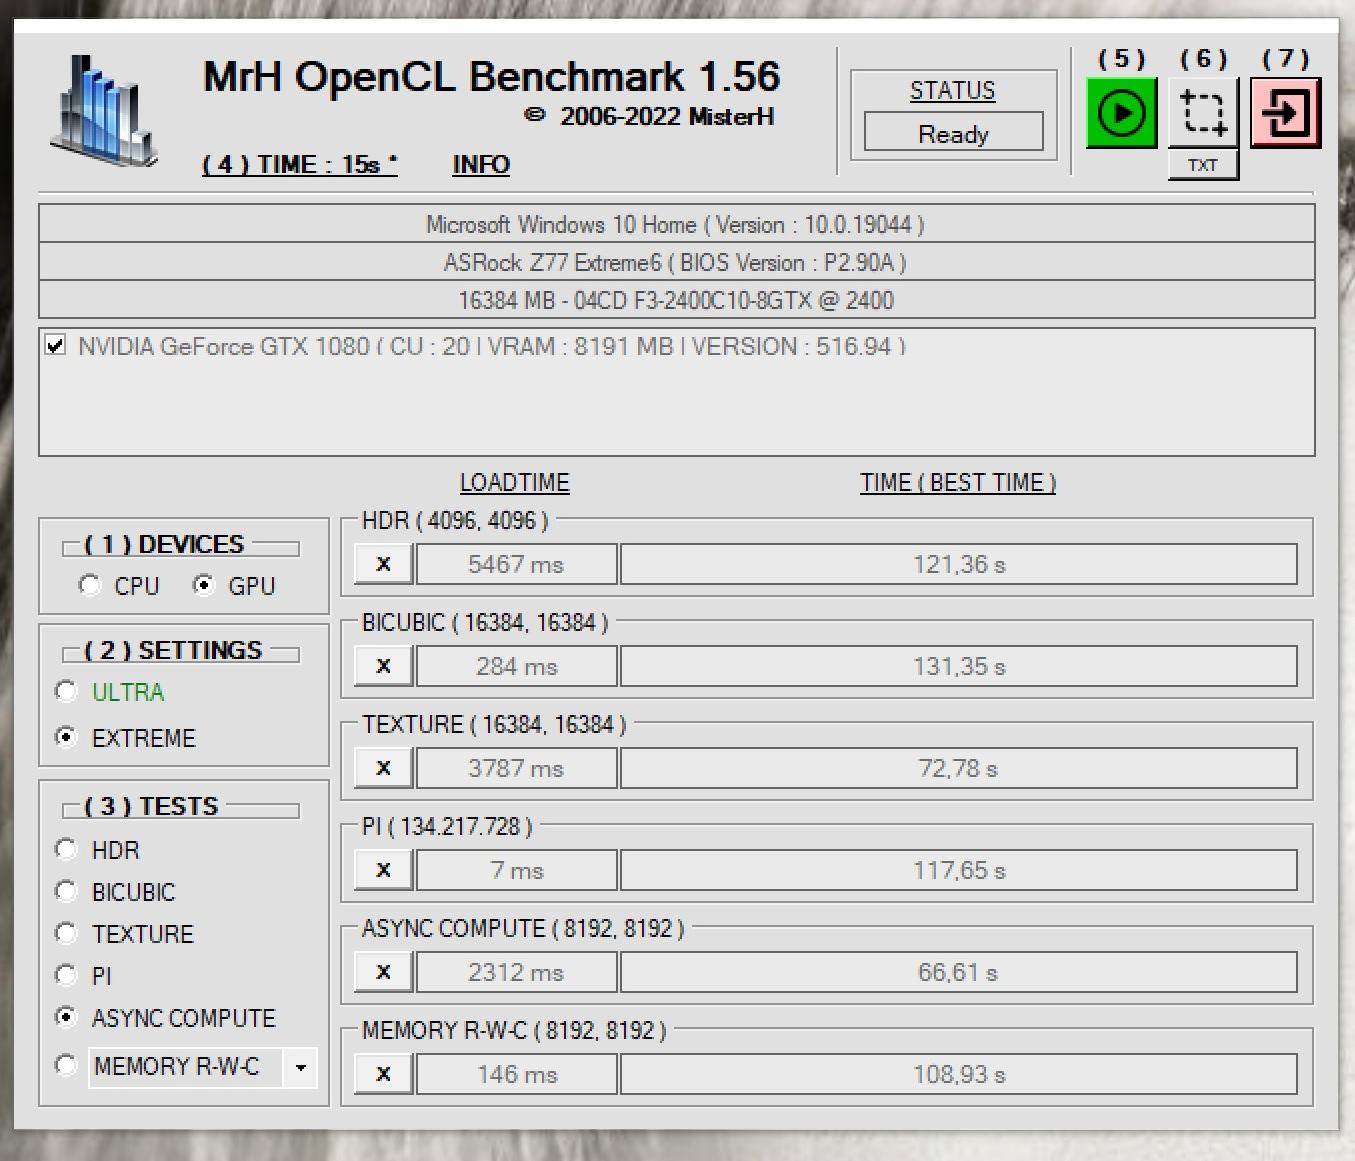Open the INFO link
This screenshot has height=1161, width=1355.
(481, 165)
